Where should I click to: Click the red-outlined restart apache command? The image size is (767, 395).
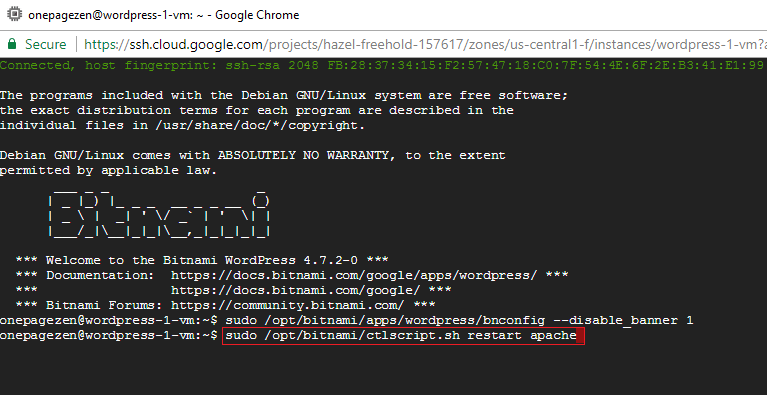click(403, 336)
